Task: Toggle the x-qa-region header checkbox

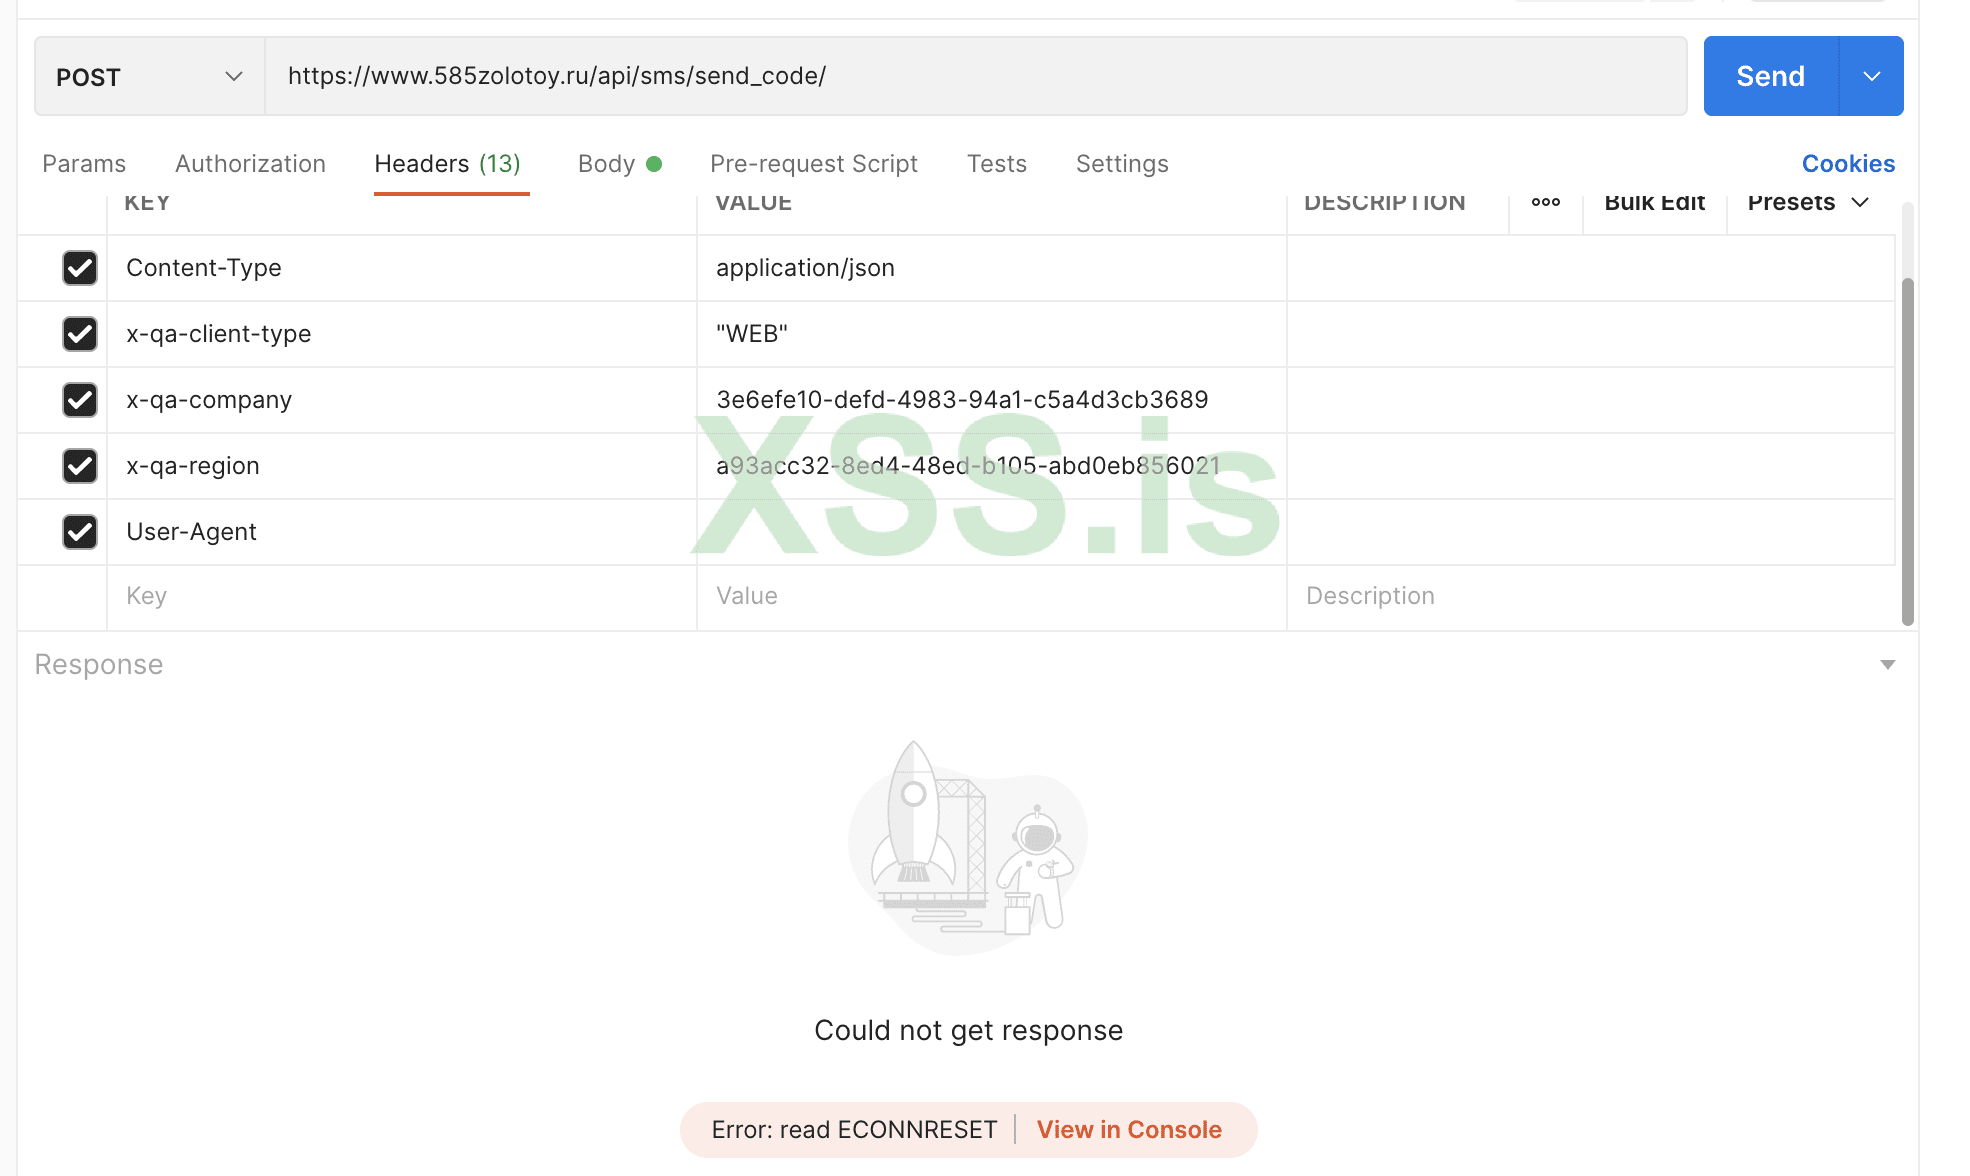Action: click(80, 466)
